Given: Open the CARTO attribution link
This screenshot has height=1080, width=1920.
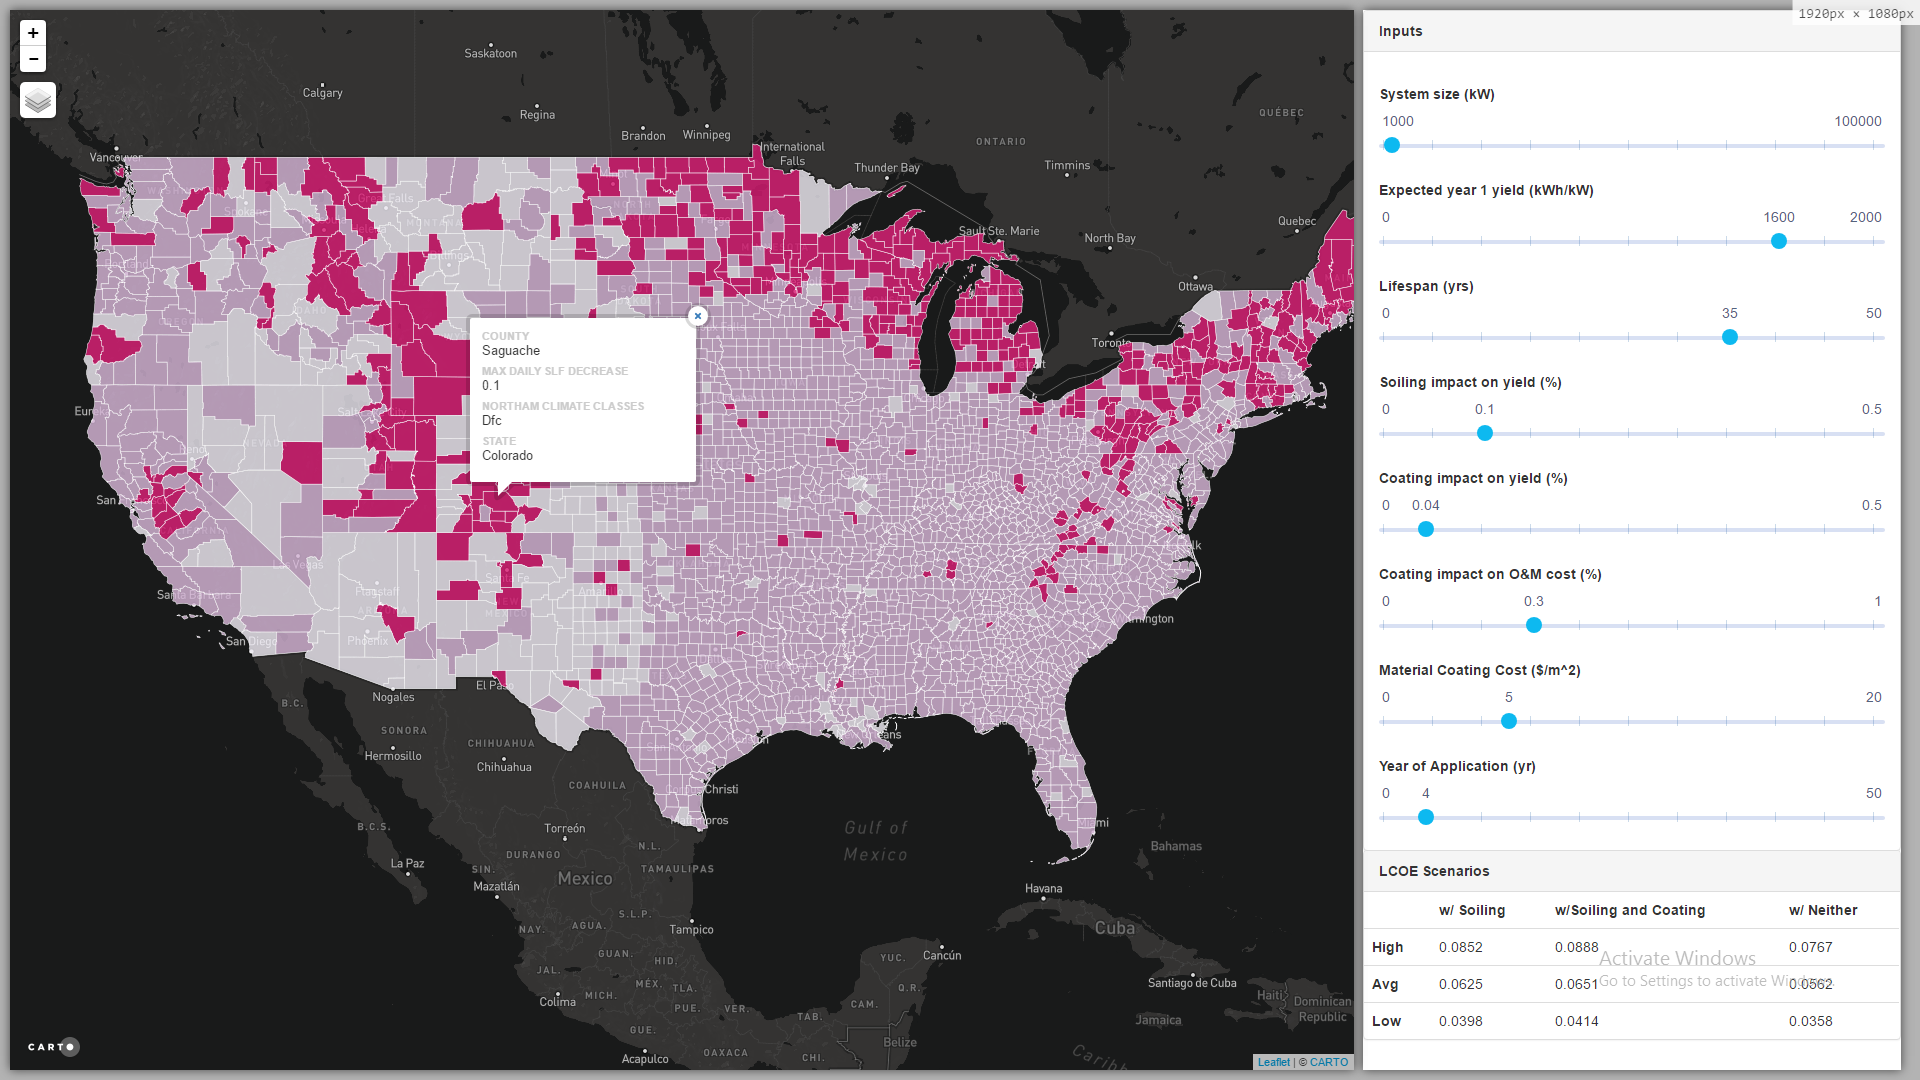Looking at the screenshot, I should click(x=1329, y=1062).
